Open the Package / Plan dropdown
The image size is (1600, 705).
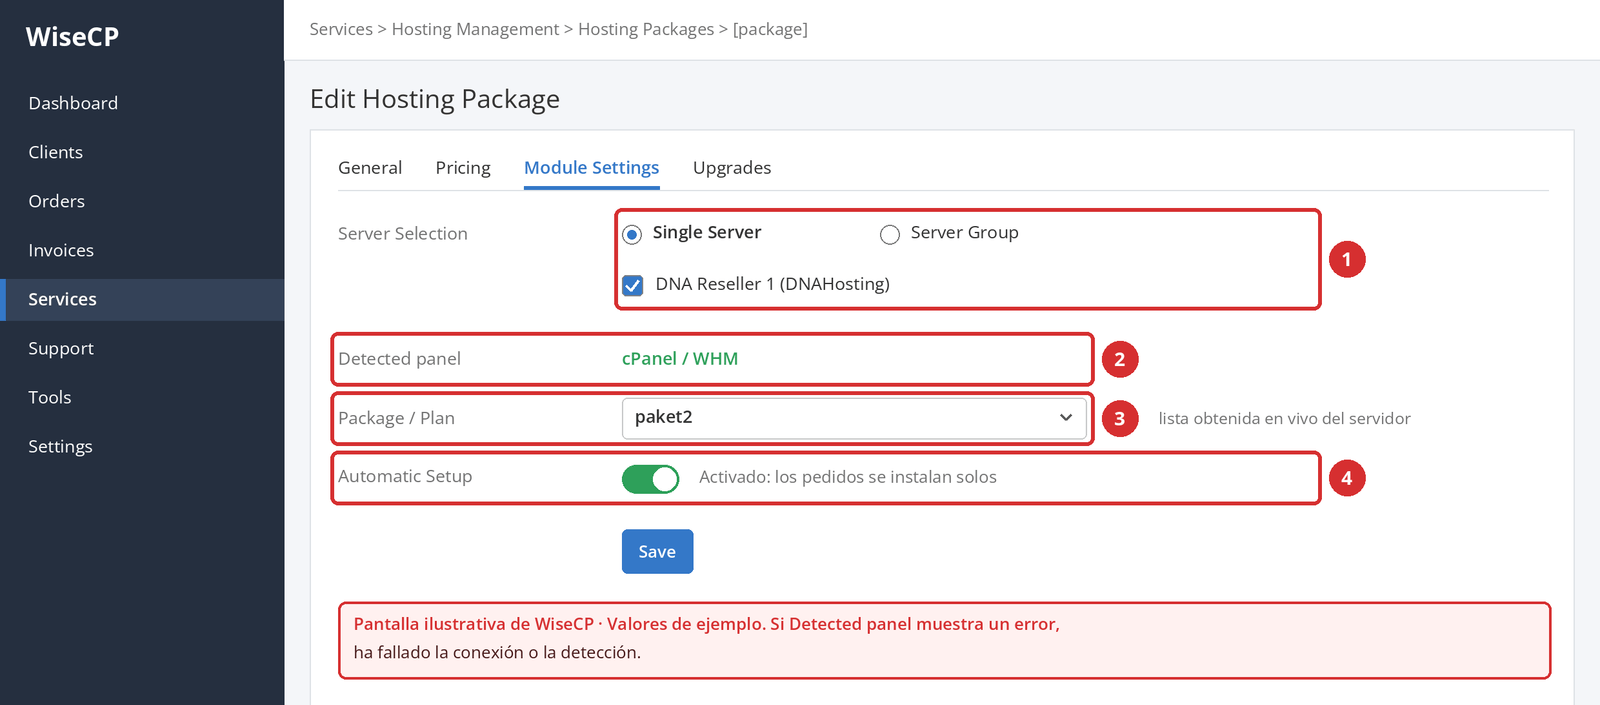coord(854,418)
